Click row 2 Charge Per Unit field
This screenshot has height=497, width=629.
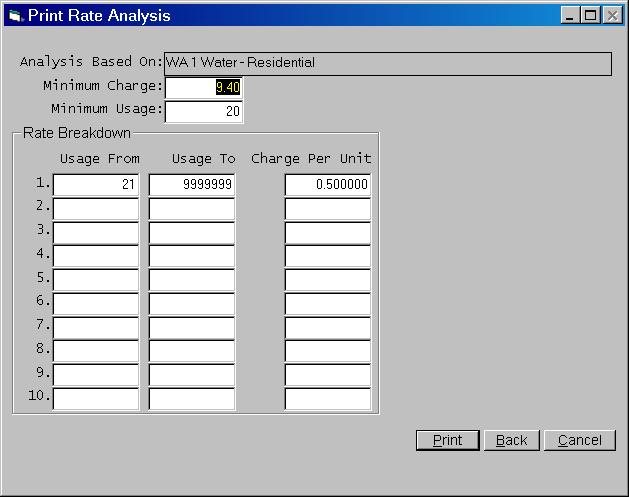(x=328, y=209)
